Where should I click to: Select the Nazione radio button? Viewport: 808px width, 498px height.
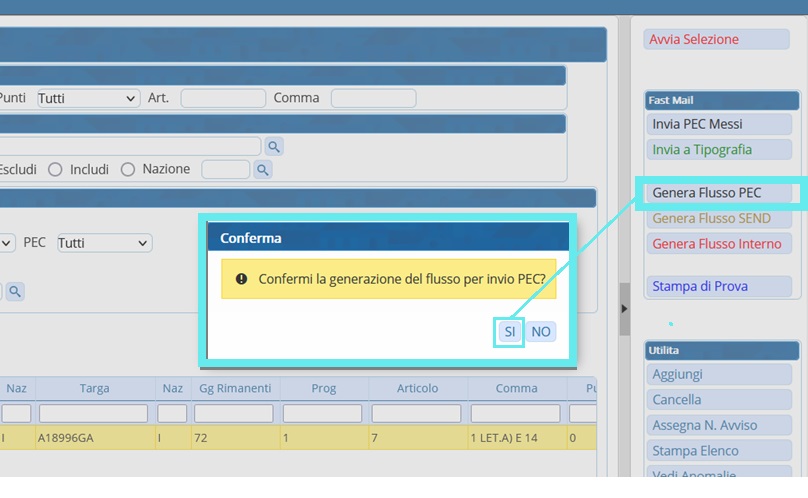coord(128,170)
